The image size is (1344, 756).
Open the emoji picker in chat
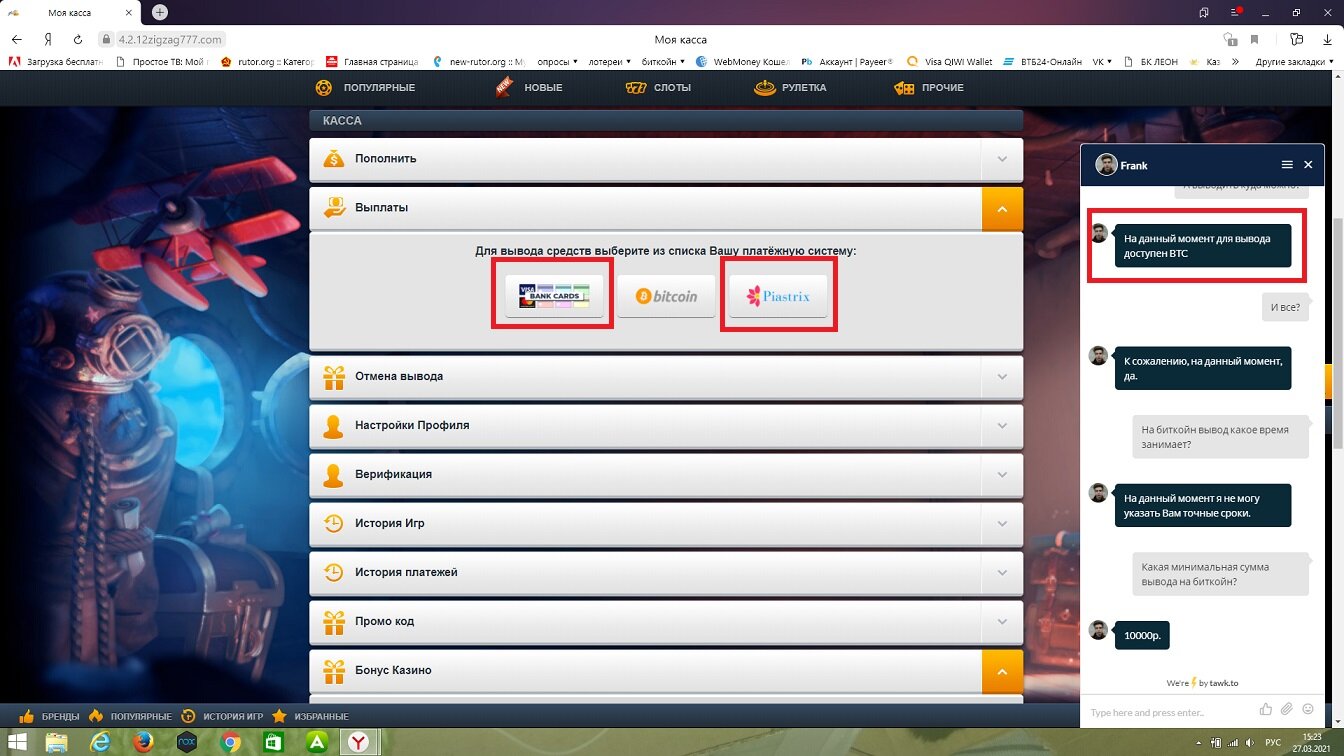1308,709
